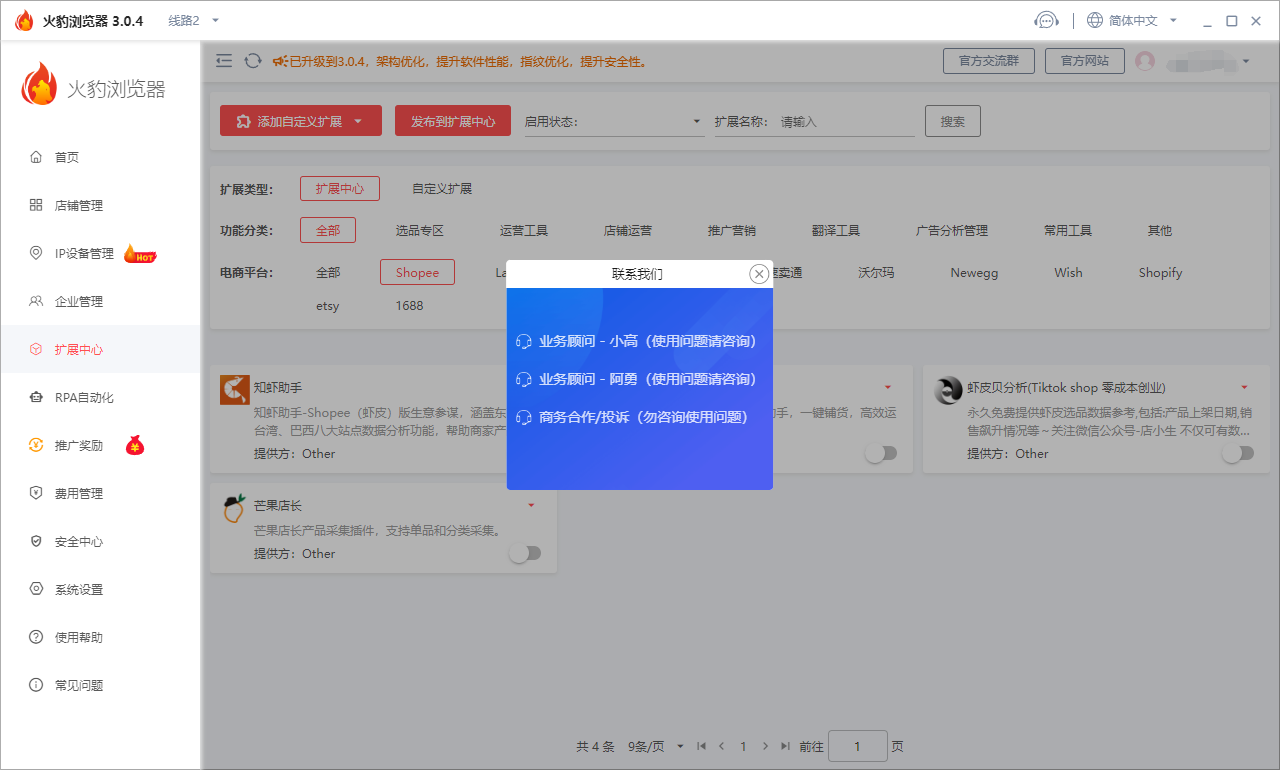
Task: Enable the 虾皮贝分析 extension toggle
Action: pos(1238,453)
